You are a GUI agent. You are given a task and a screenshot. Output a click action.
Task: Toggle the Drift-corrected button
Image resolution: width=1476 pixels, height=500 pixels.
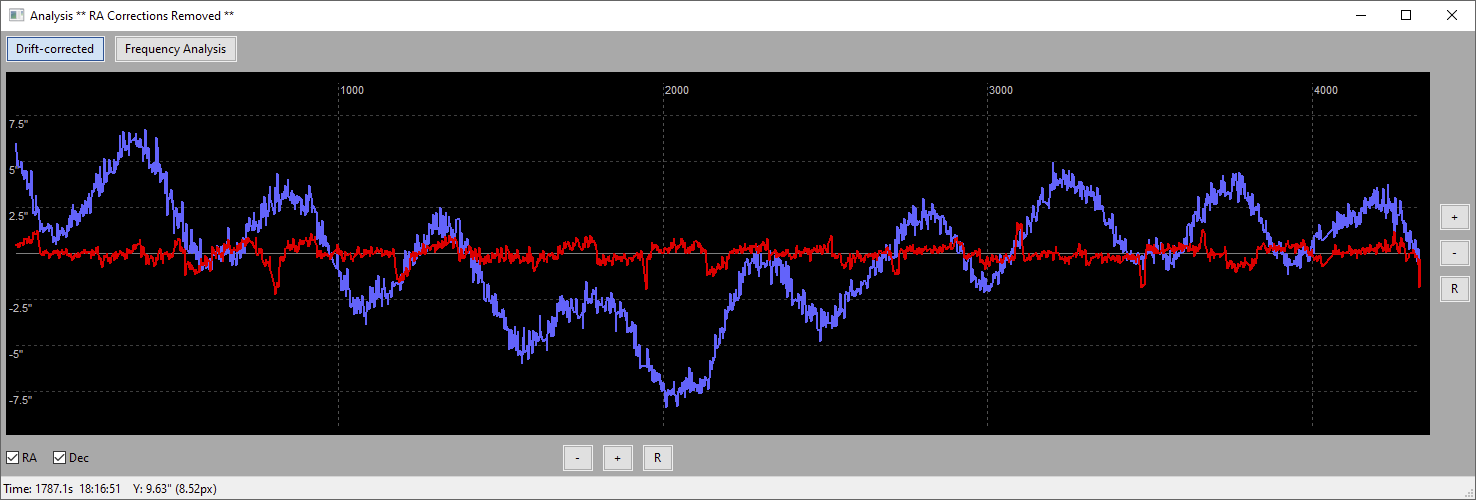click(55, 49)
